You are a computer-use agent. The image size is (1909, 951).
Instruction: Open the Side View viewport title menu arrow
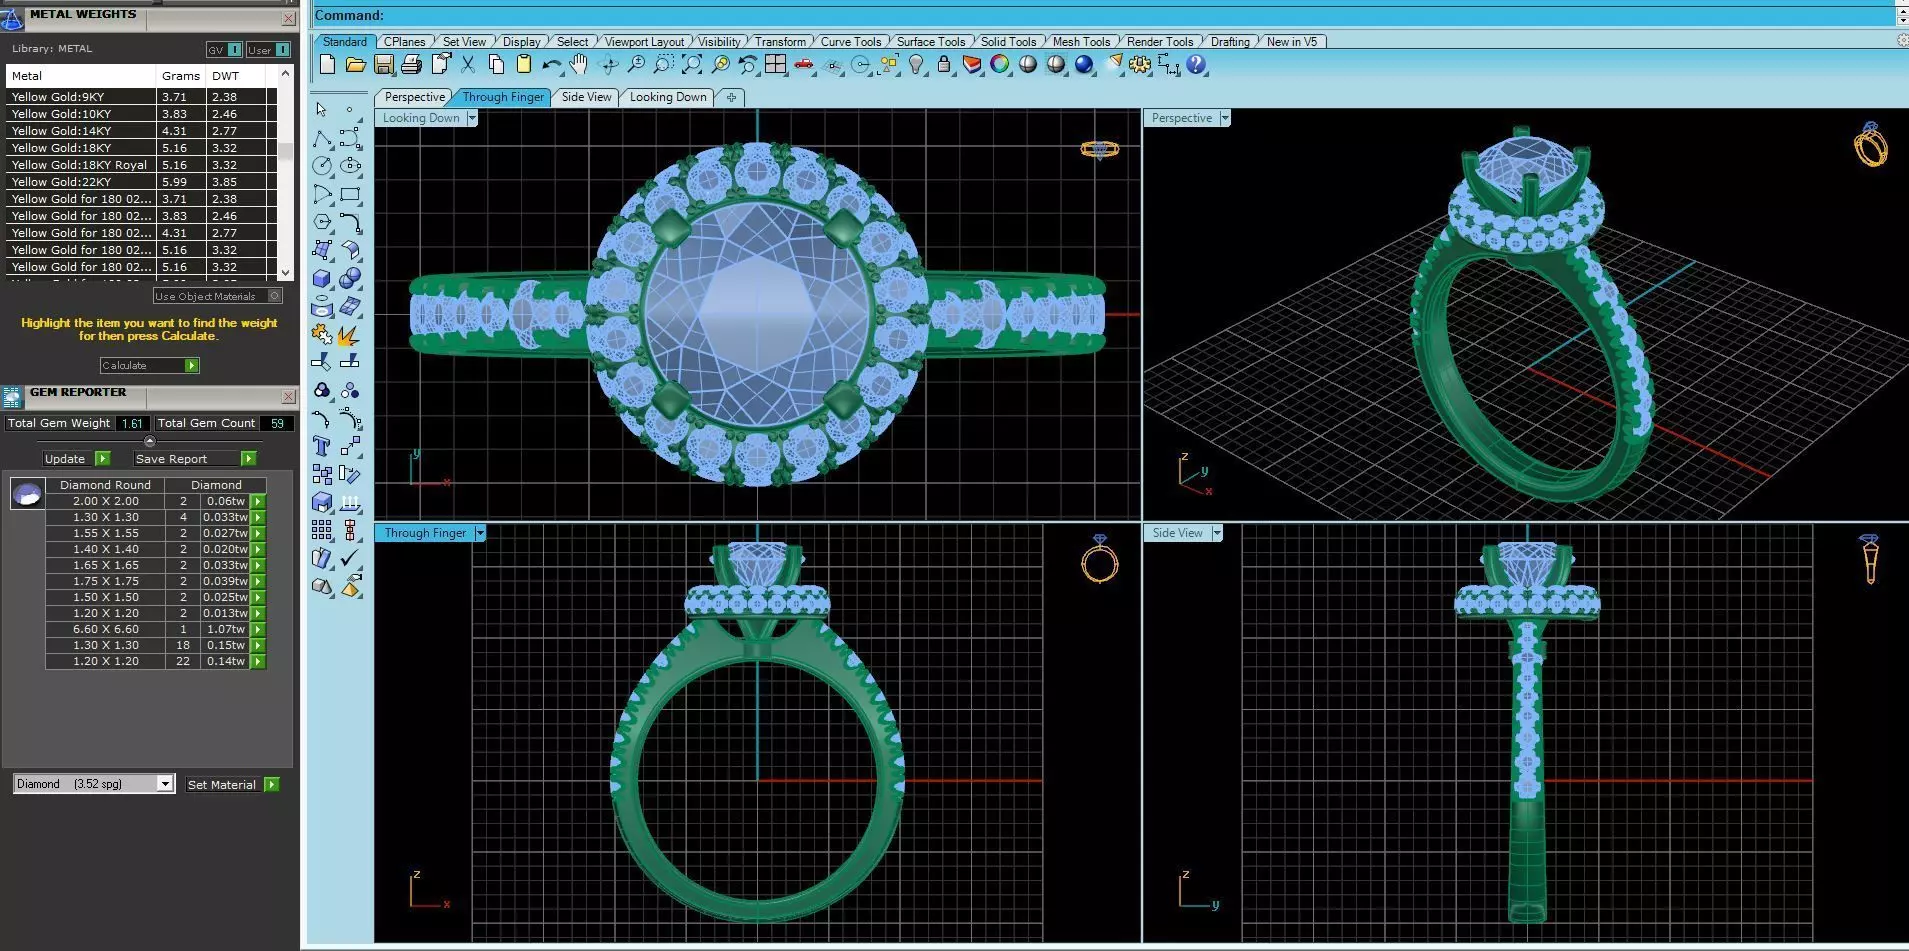(x=1217, y=533)
